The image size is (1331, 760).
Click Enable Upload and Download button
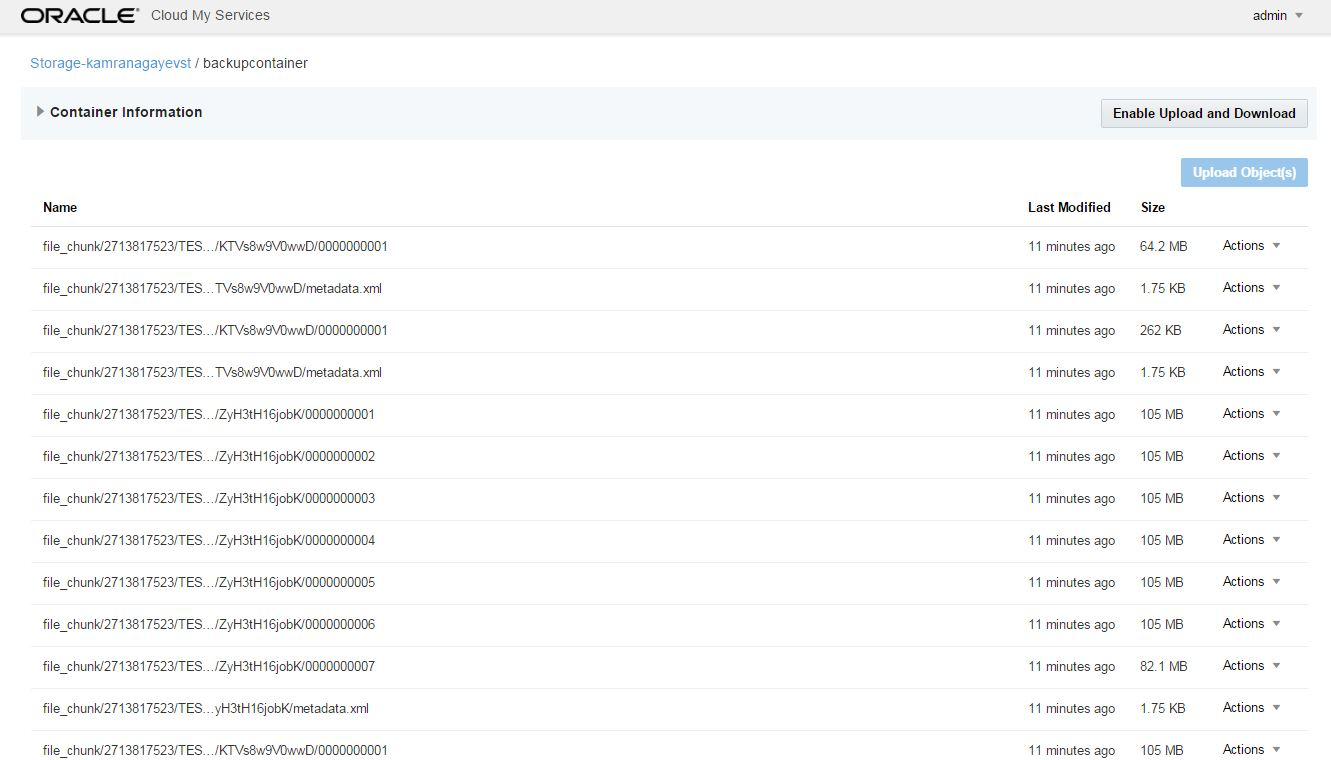1203,113
